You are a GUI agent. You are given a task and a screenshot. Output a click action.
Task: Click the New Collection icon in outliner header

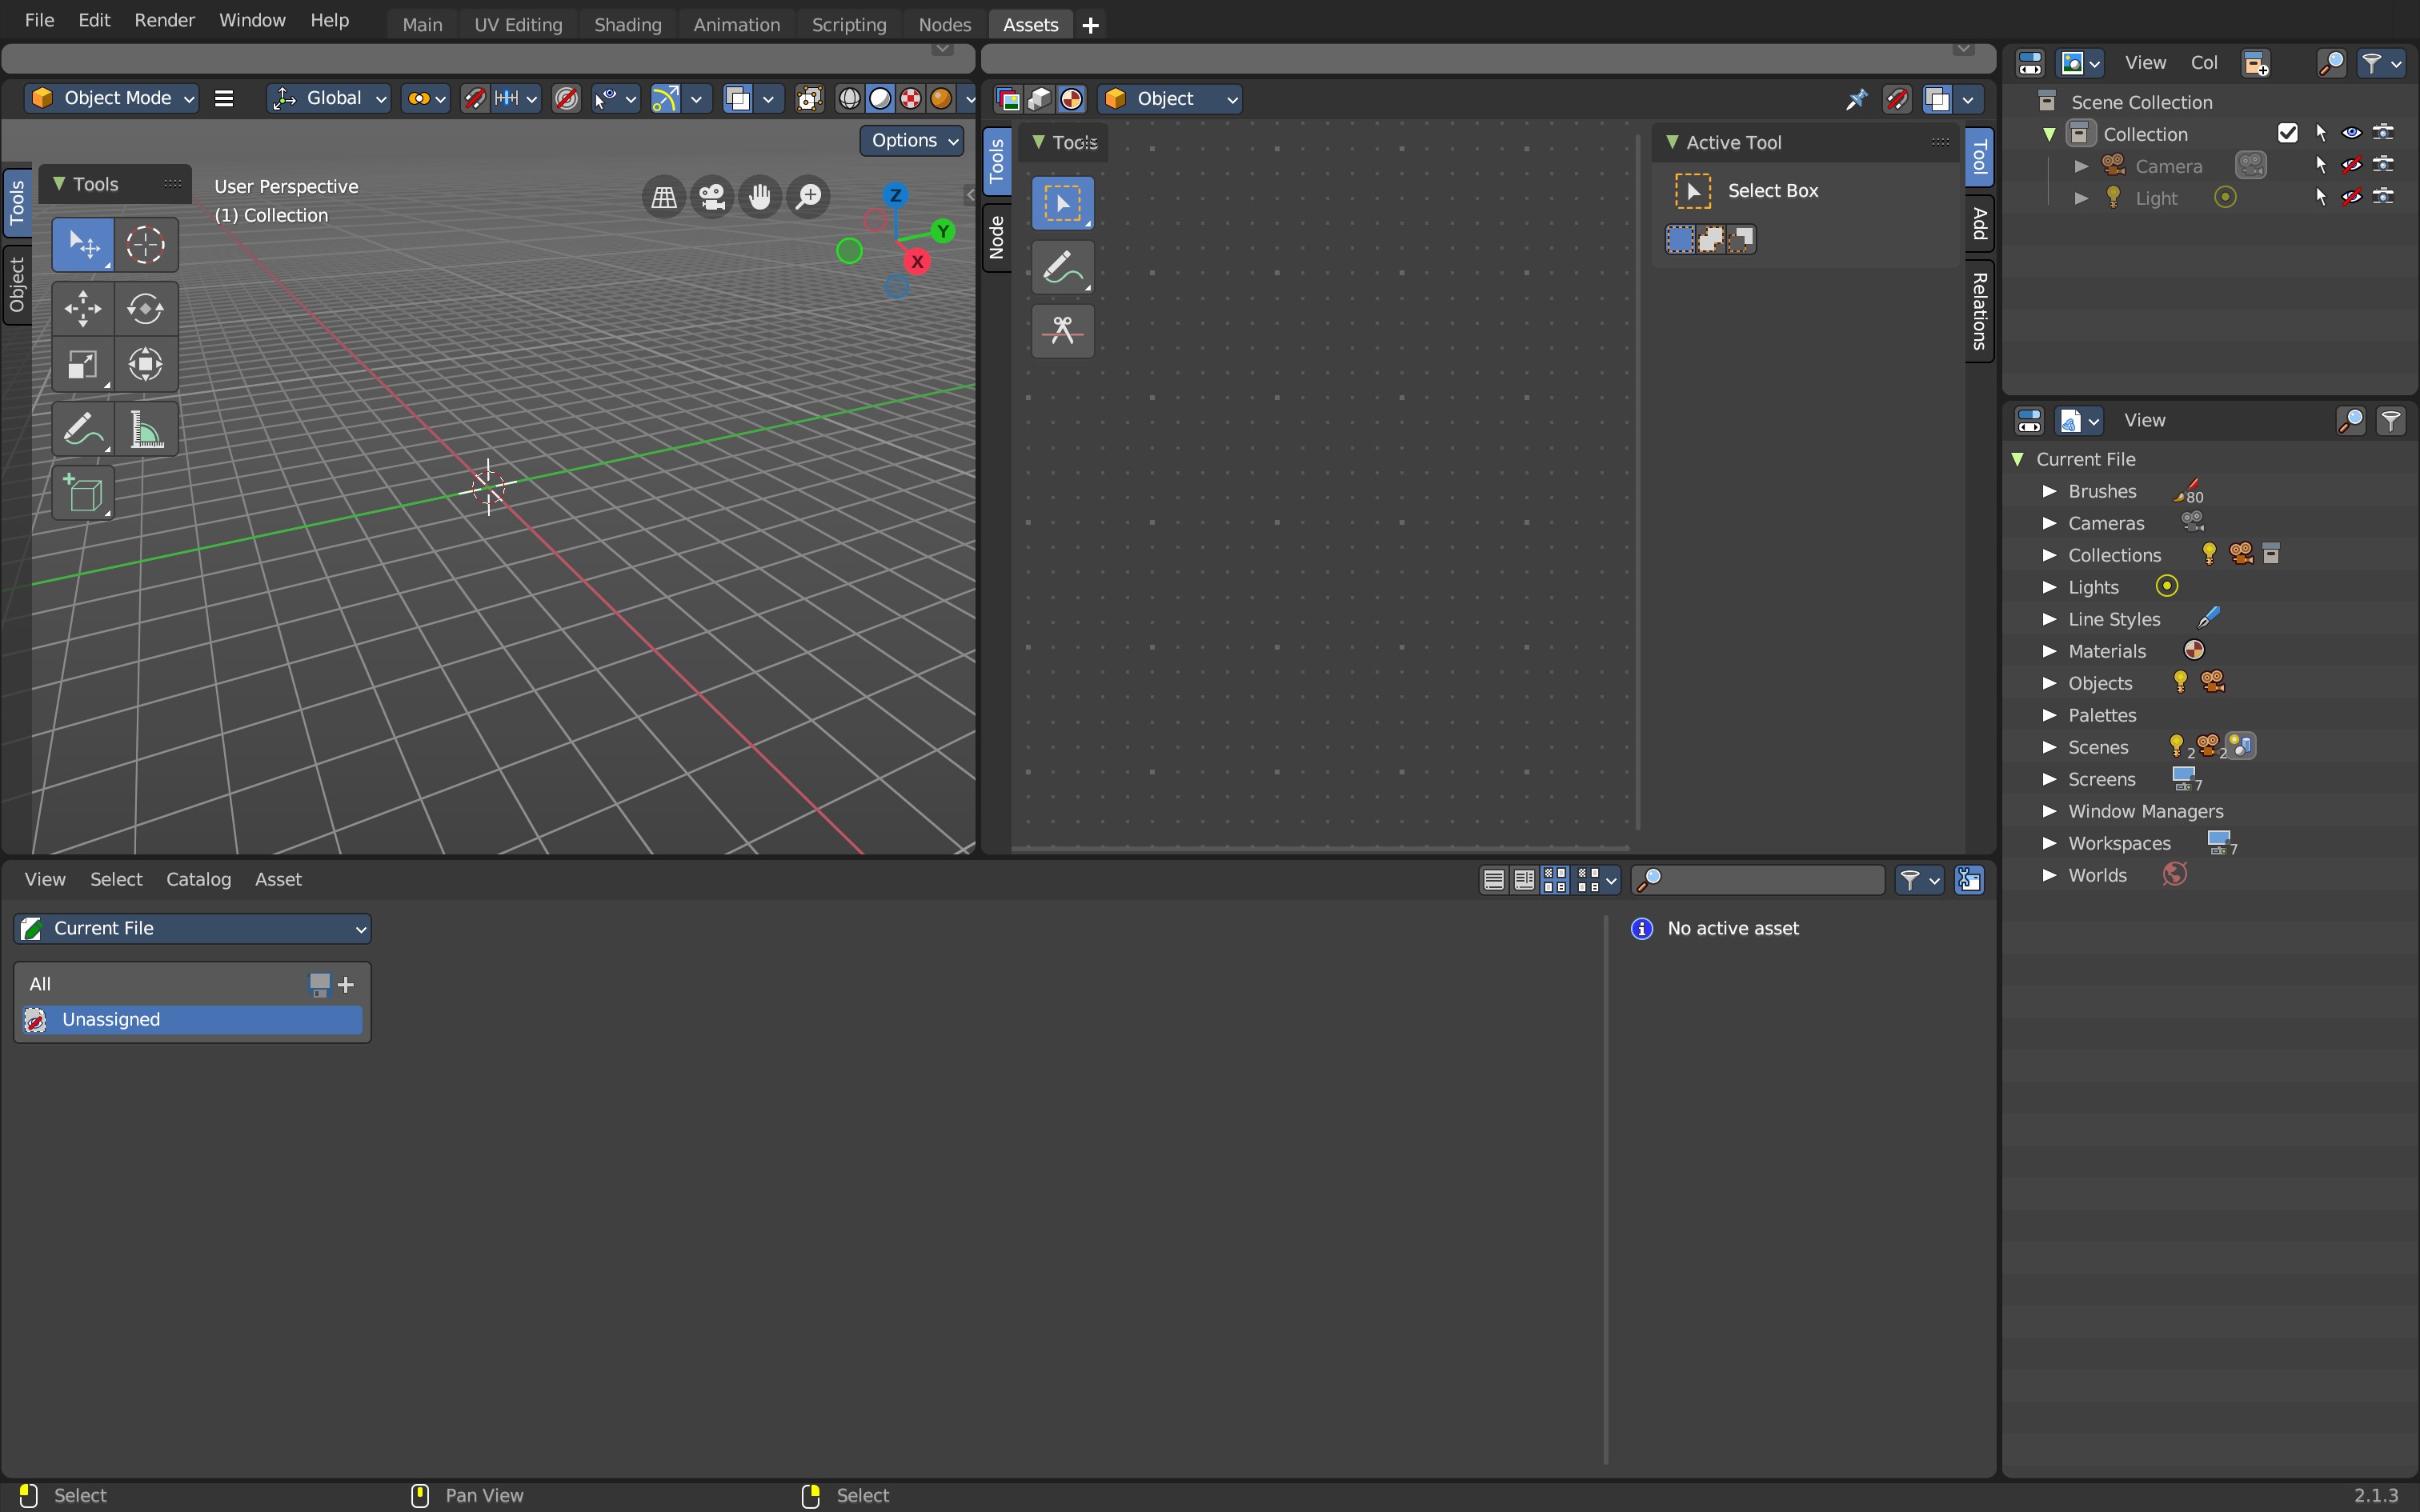click(x=2256, y=62)
